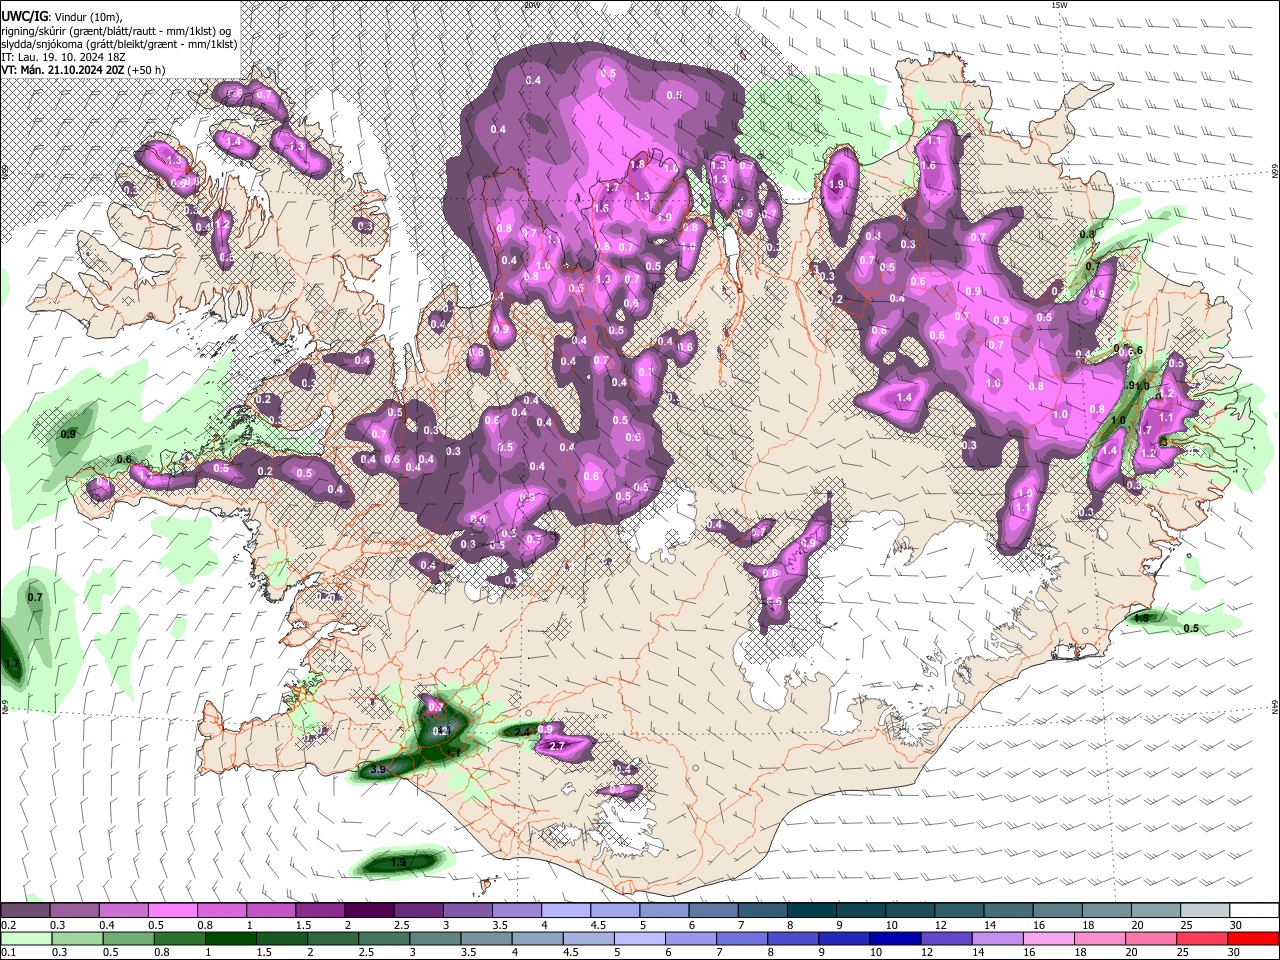Click the 'UWC/IG: Vindur (10m)' title text

pyautogui.click(x=62, y=16)
